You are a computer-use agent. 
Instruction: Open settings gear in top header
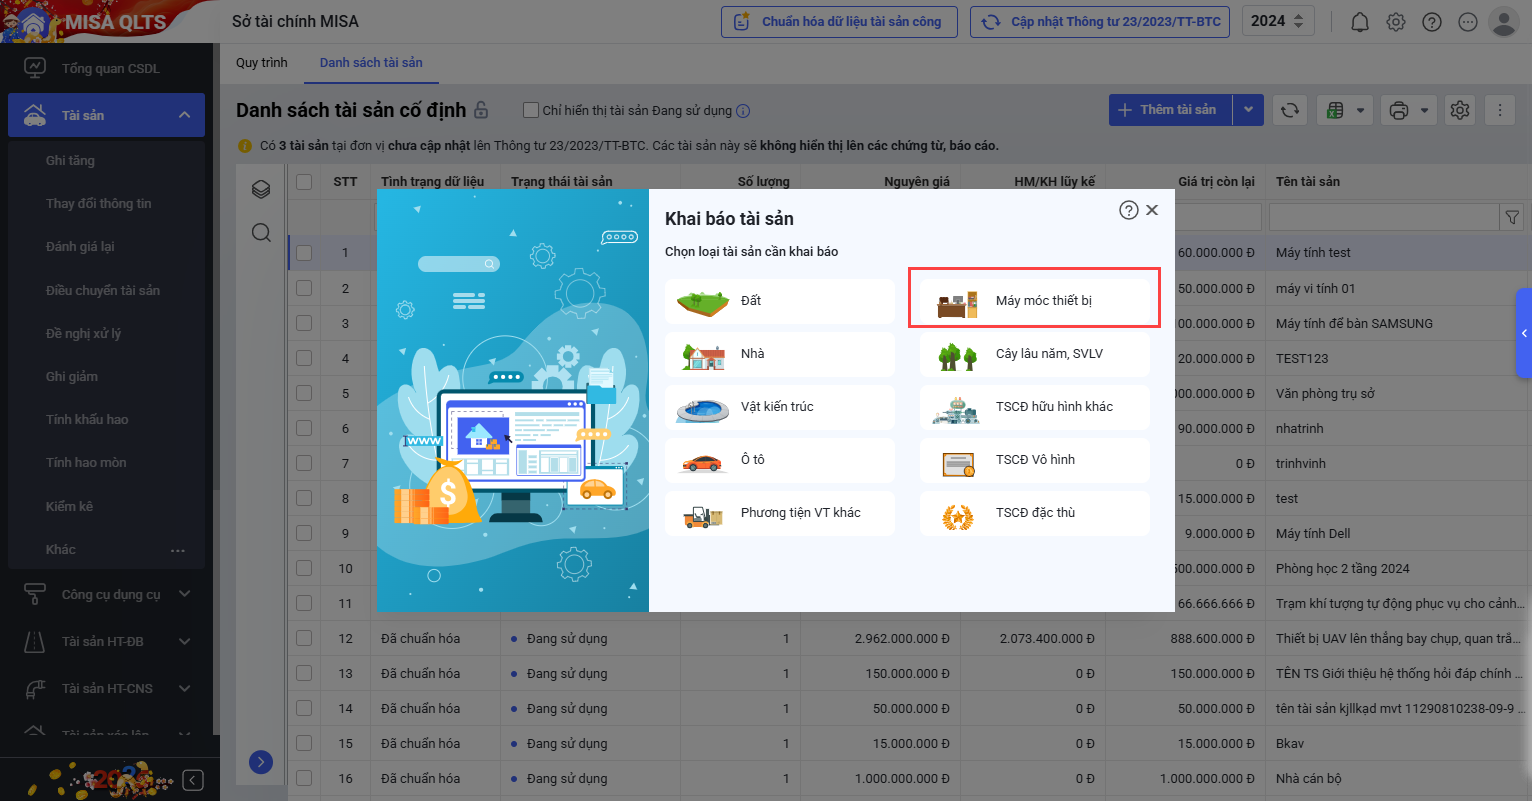point(1396,22)
